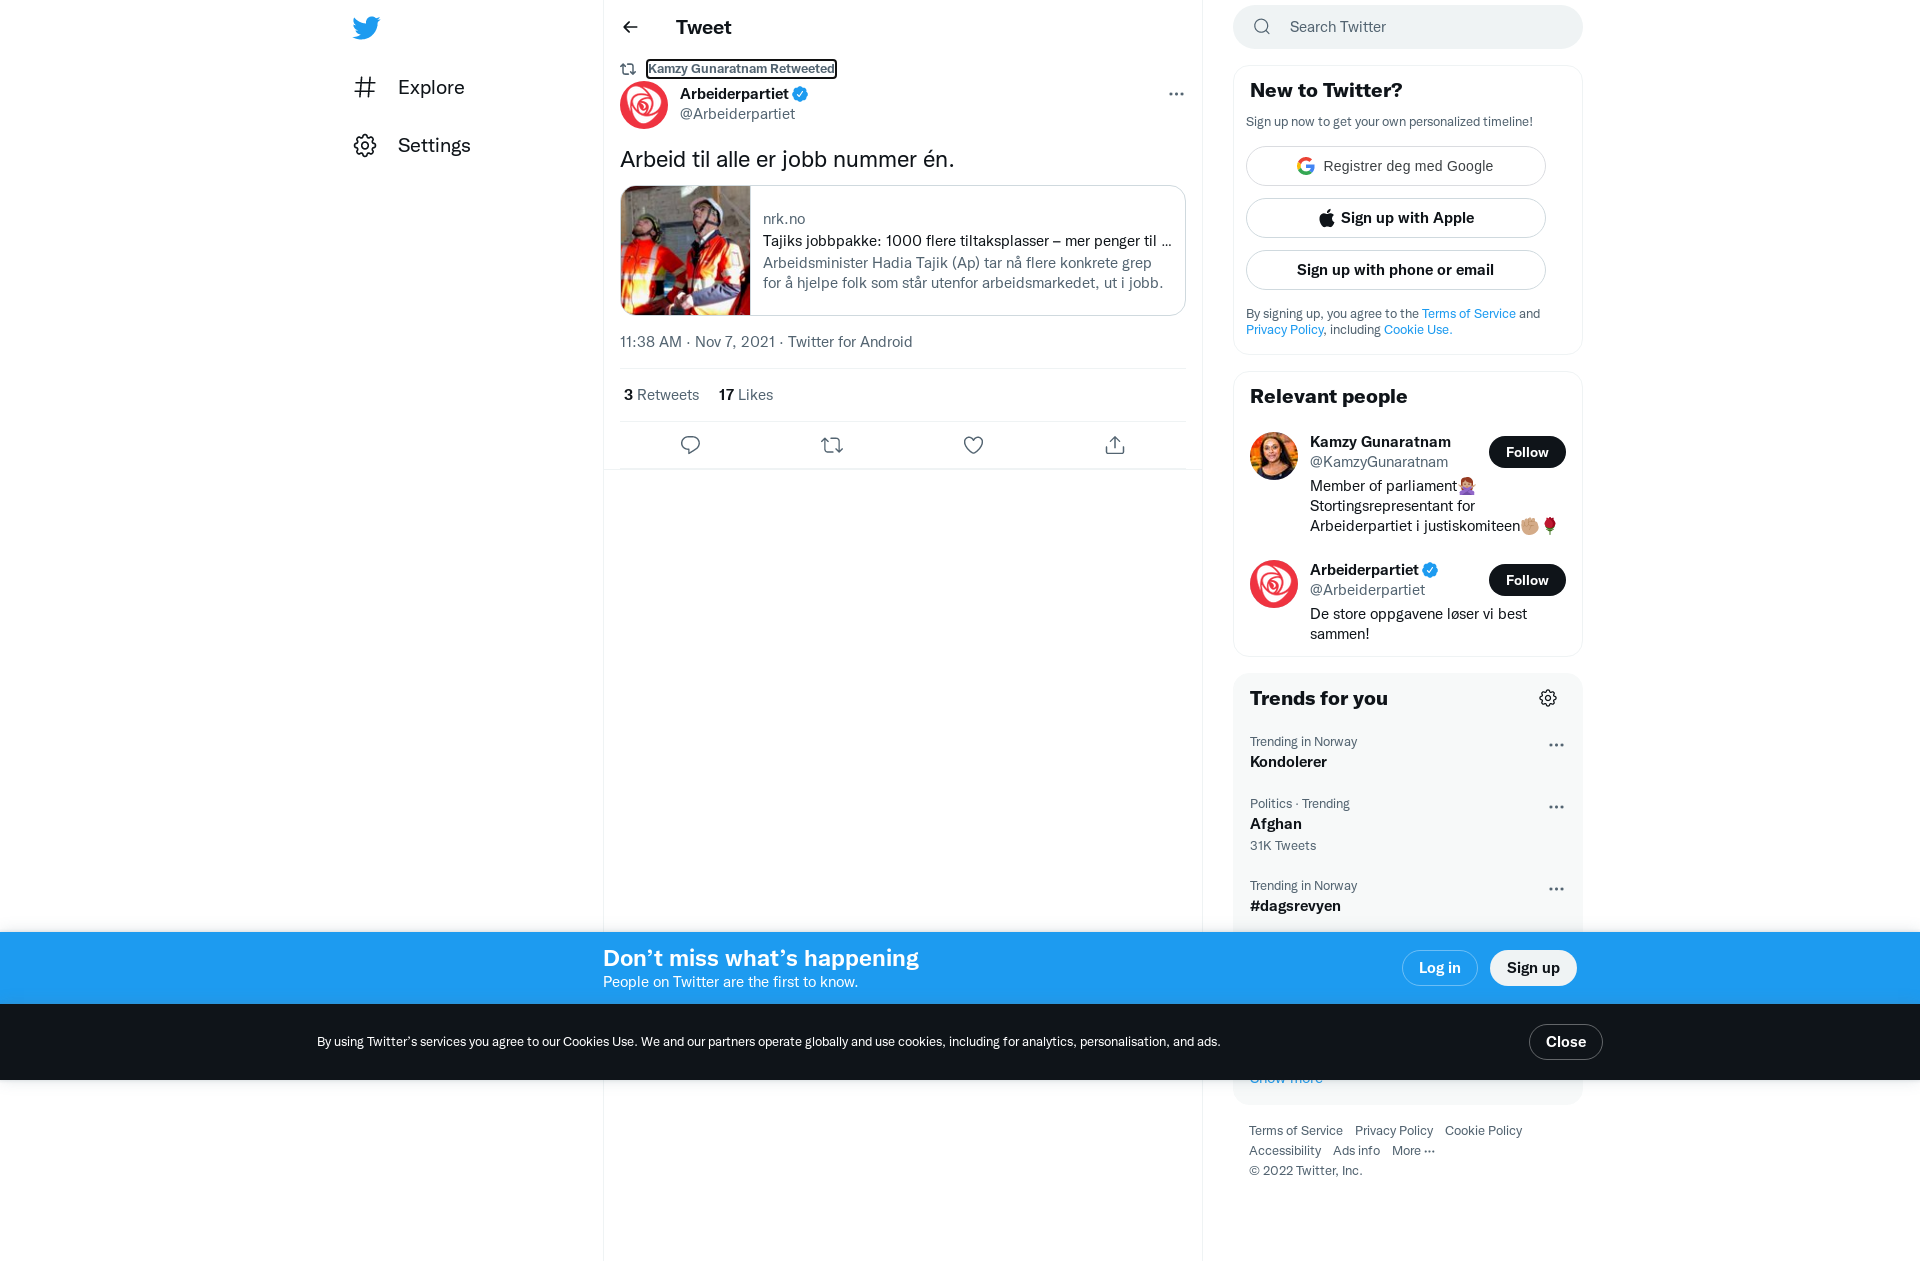Image resolution: width=1920 pixels, height=1261 pixels.
Task: Share the tweet using share icon
Action: (x=1115, y=445)
